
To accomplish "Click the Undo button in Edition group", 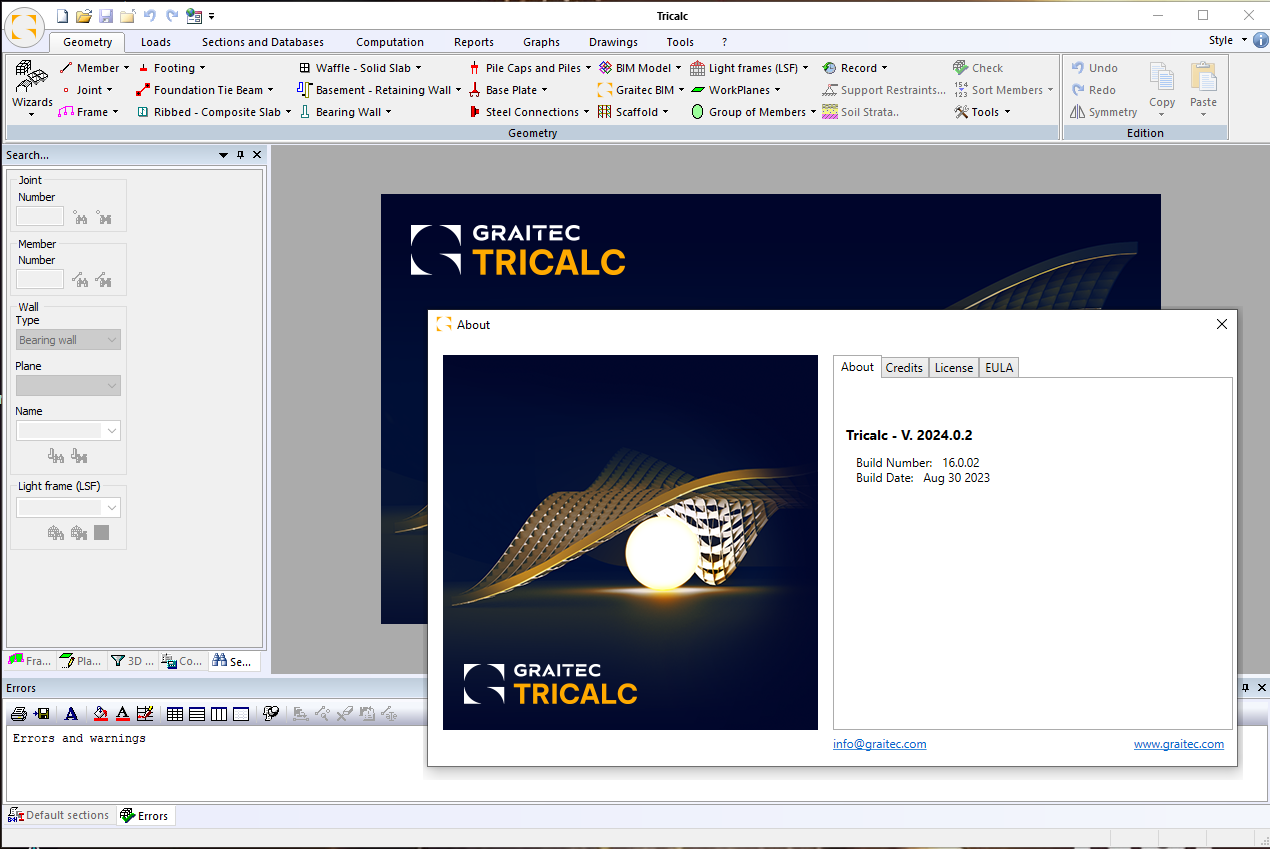I will 1094,68.
